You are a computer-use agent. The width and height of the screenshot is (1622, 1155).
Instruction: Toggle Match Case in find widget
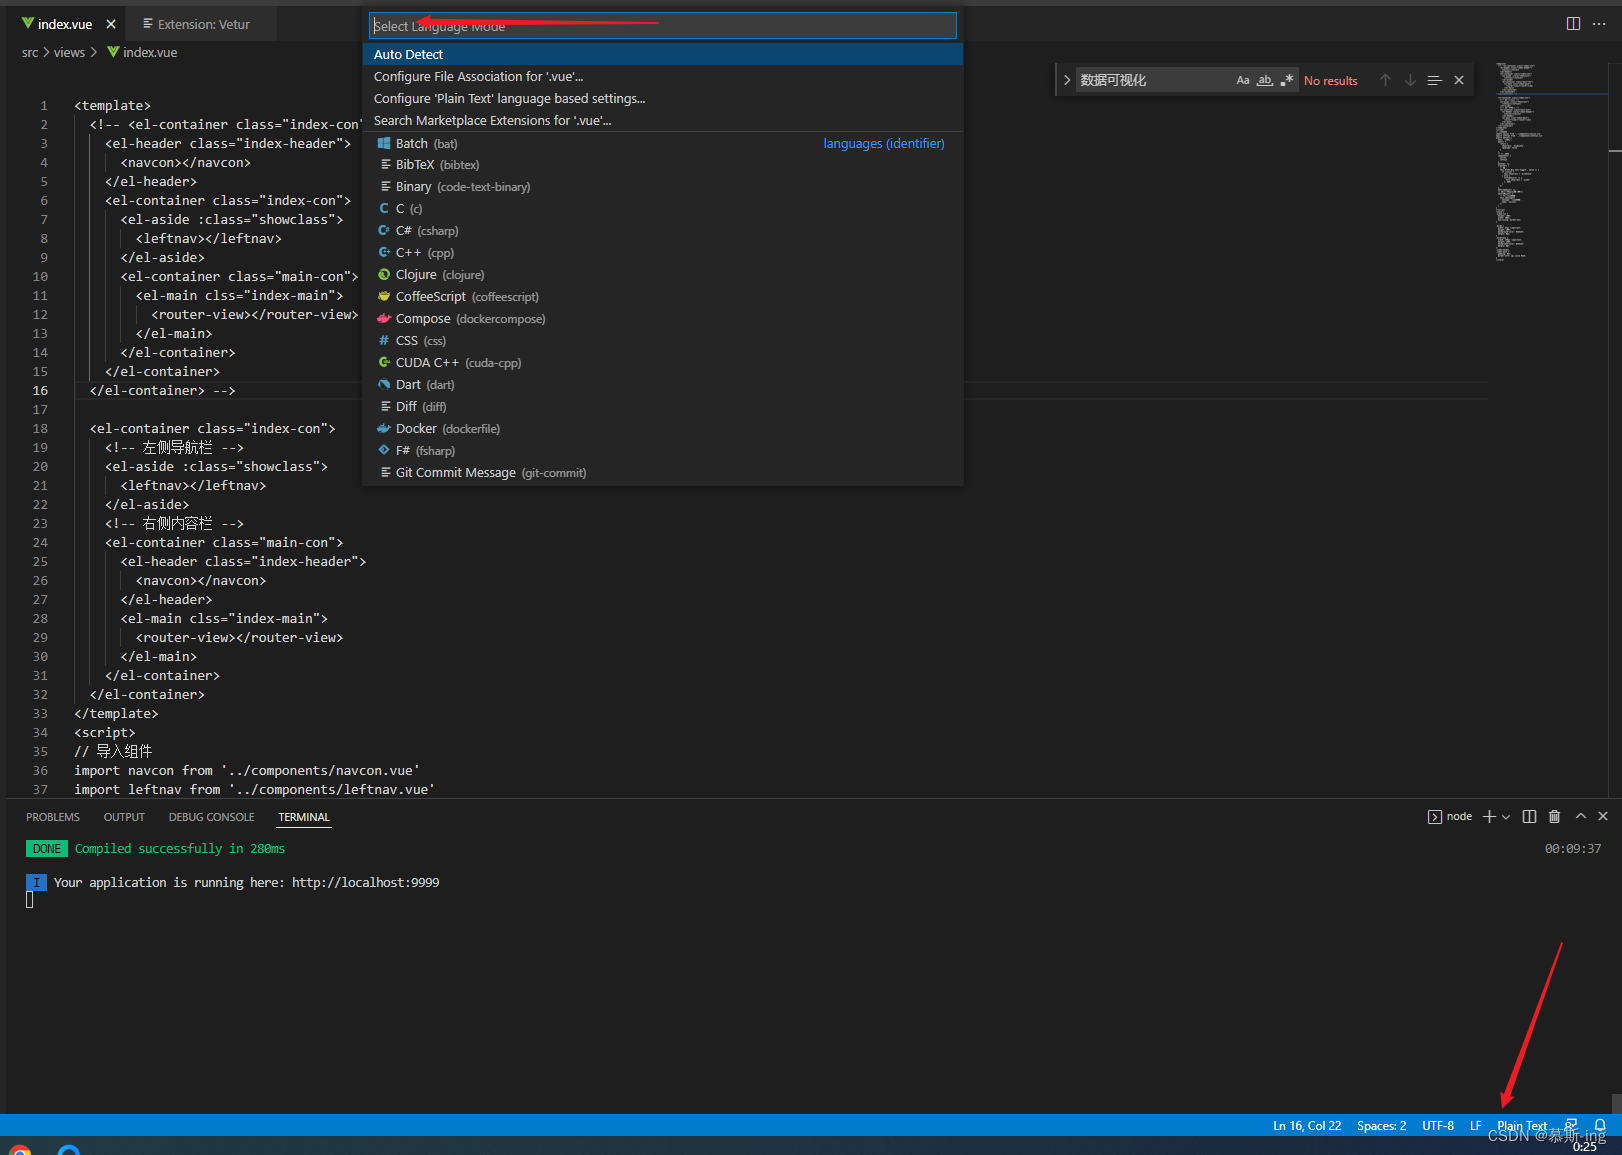[1243, 80]
